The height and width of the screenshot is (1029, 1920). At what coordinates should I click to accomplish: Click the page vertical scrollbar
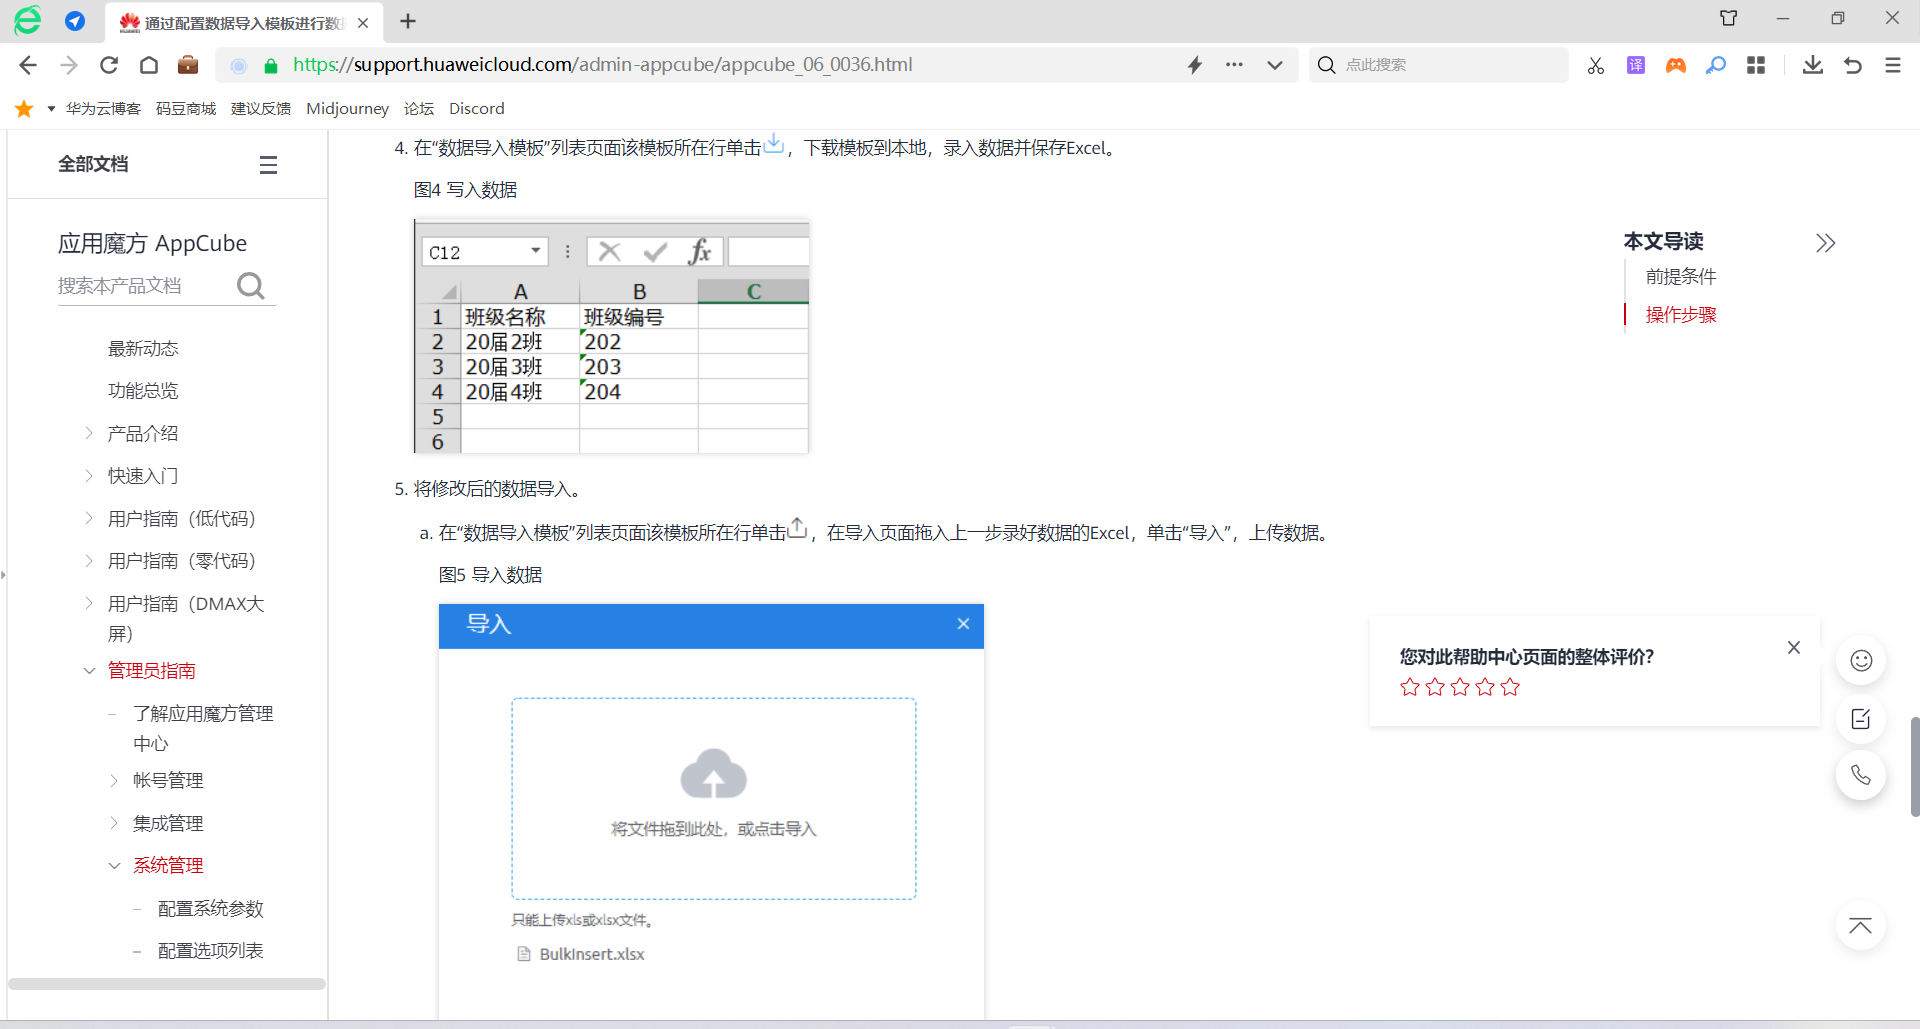pos(1914,767)
